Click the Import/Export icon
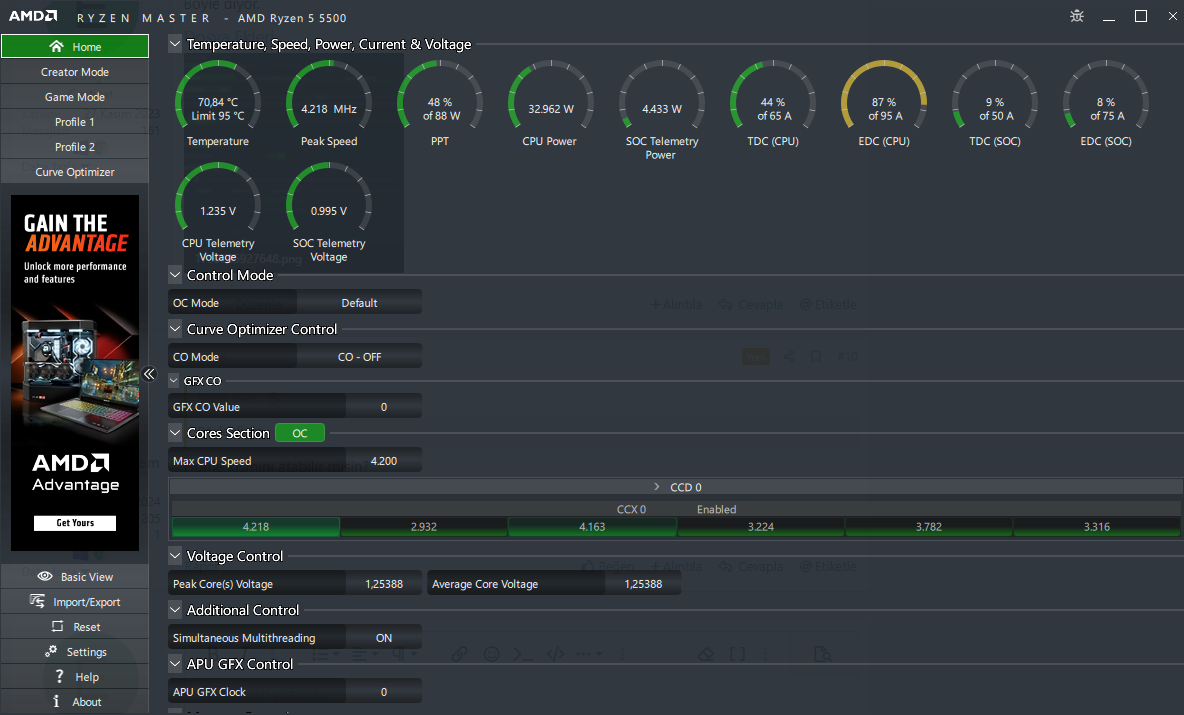1184x715 pixels. [x=37, y=601]
